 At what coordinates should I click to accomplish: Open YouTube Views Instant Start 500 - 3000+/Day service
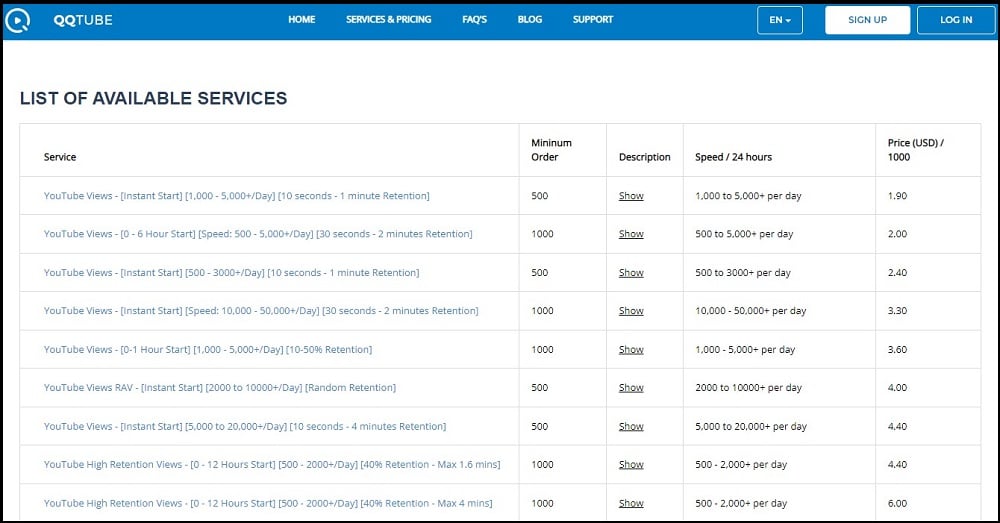pos(232,273)
